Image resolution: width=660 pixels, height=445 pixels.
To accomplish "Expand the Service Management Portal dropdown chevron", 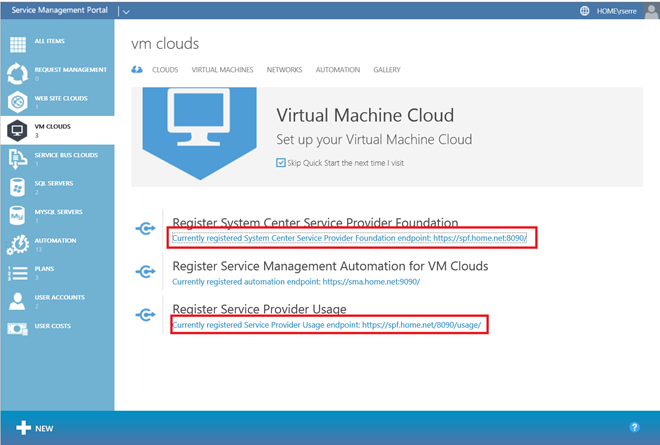I will tap(126, 12).
